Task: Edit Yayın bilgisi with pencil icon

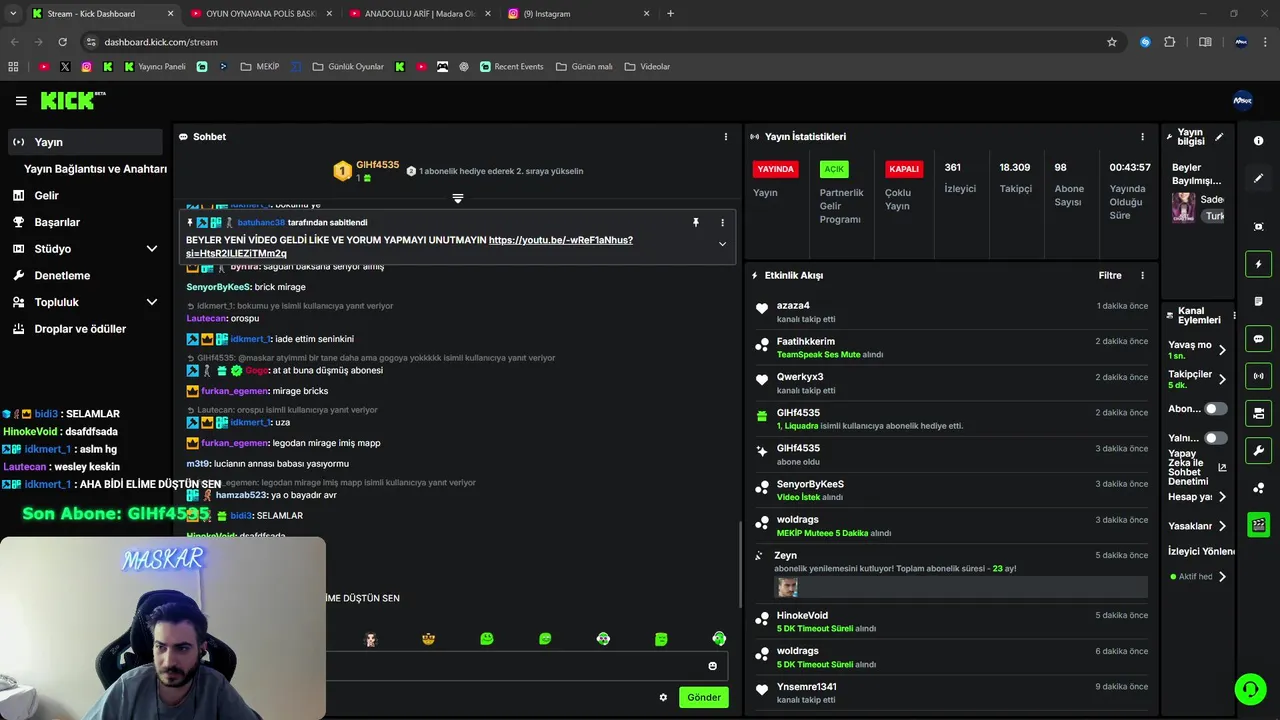Action: [1219, 138]
